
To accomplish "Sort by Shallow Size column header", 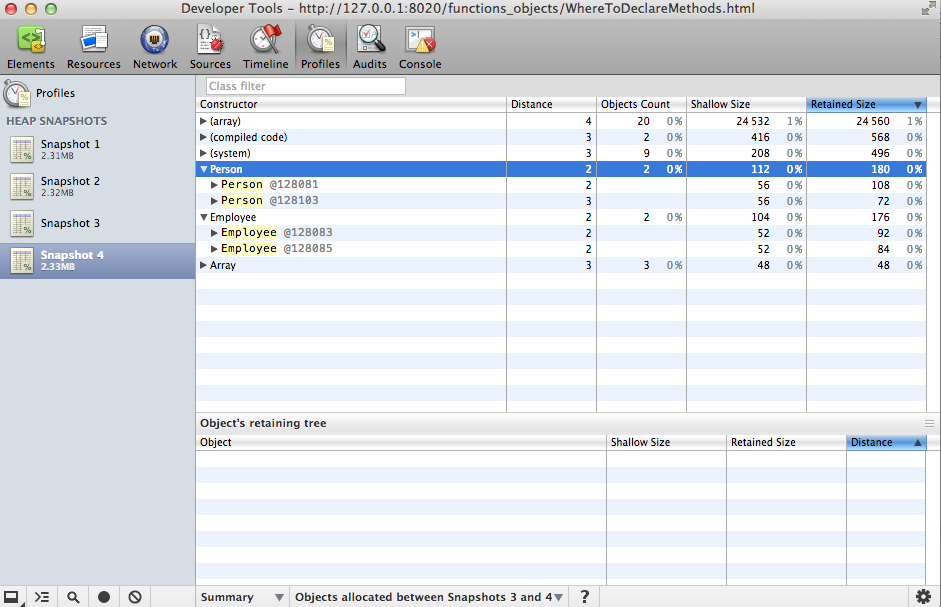I will (x=745, y=104).
